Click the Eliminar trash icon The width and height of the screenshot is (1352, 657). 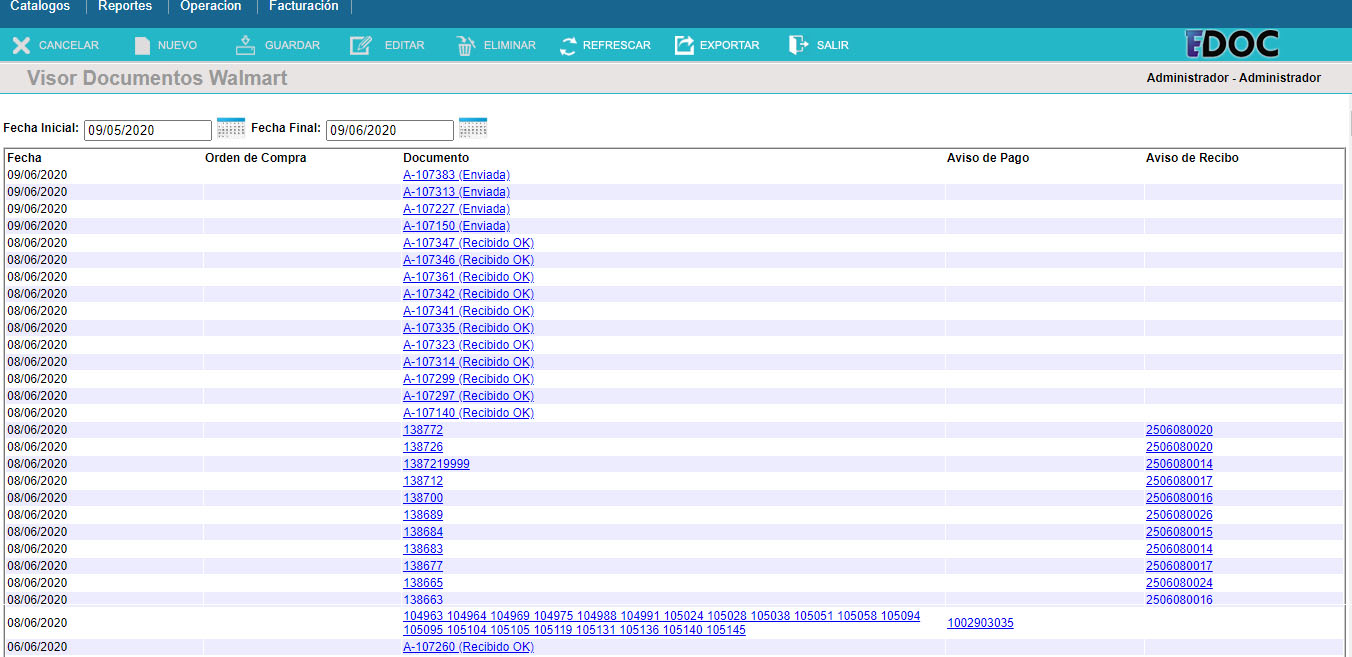coord(465,46)
